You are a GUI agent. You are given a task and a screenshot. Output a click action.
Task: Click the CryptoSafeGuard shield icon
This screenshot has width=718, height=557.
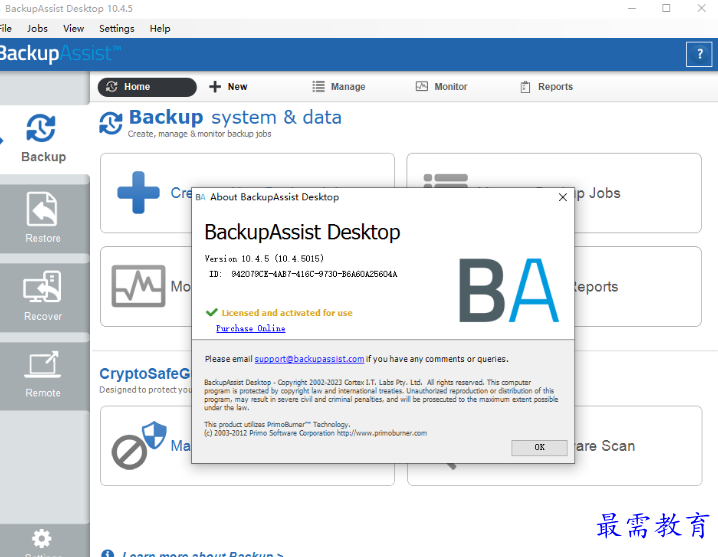point(154,435)
